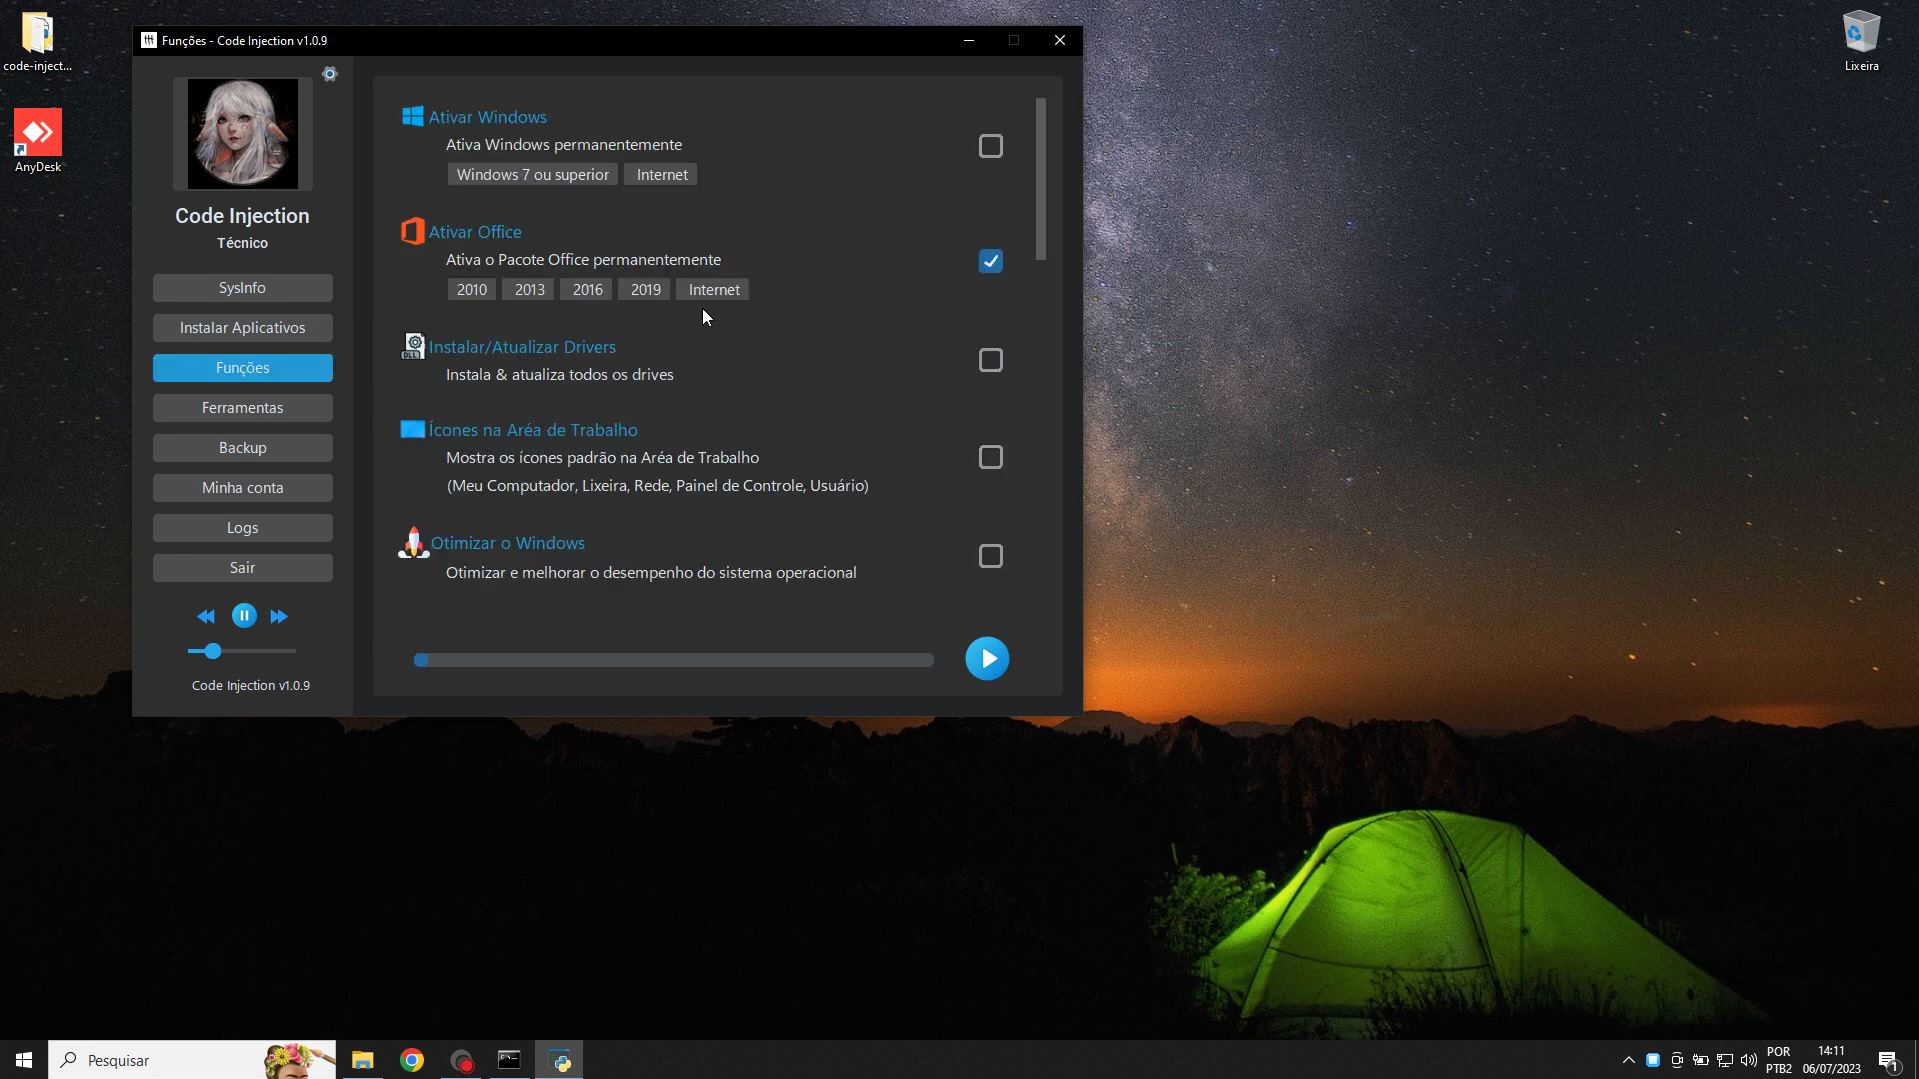Open settings gear in Code Injection sidebar
Screen dimensions: 1919x1079
point(330,74)
